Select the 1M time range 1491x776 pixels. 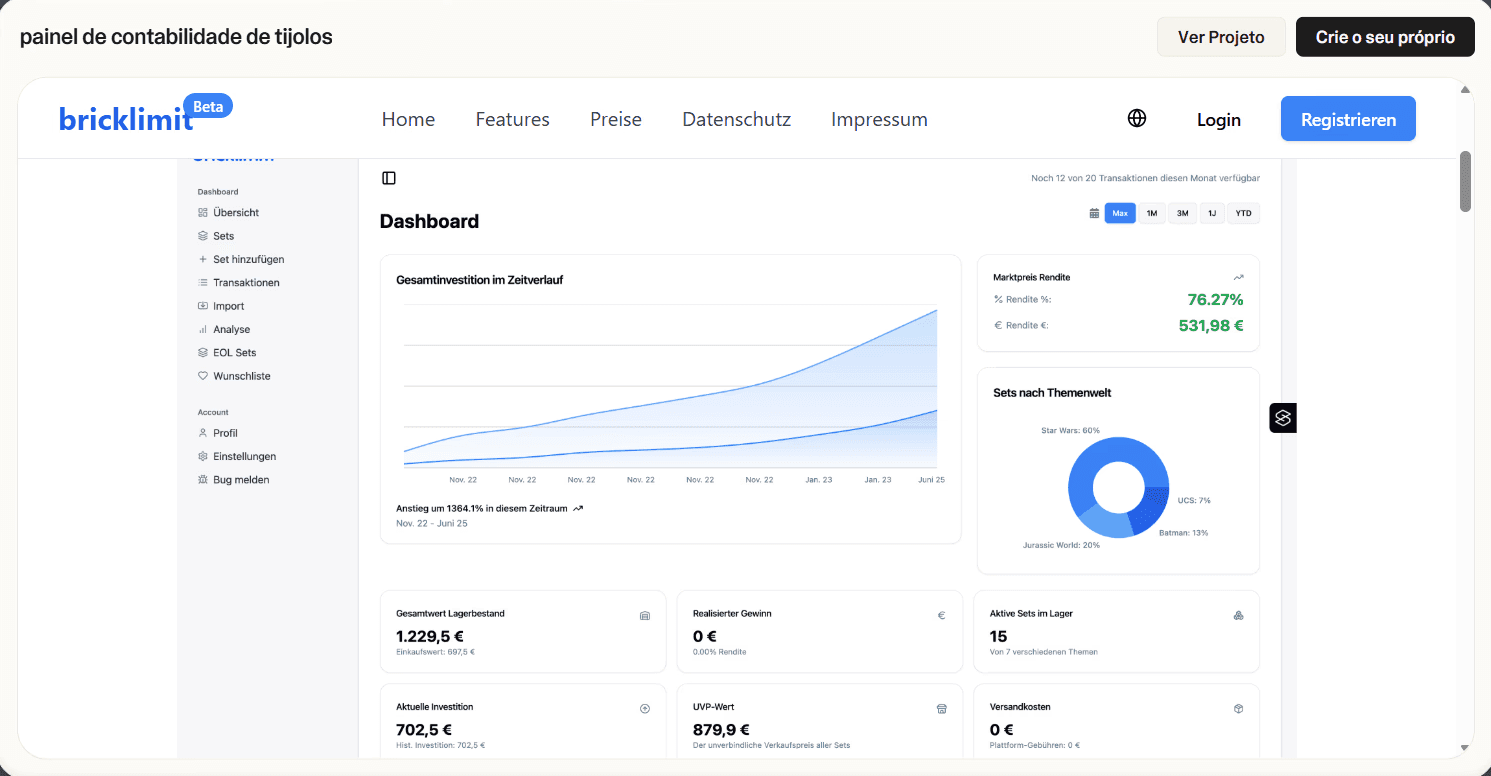(1152, 213)
